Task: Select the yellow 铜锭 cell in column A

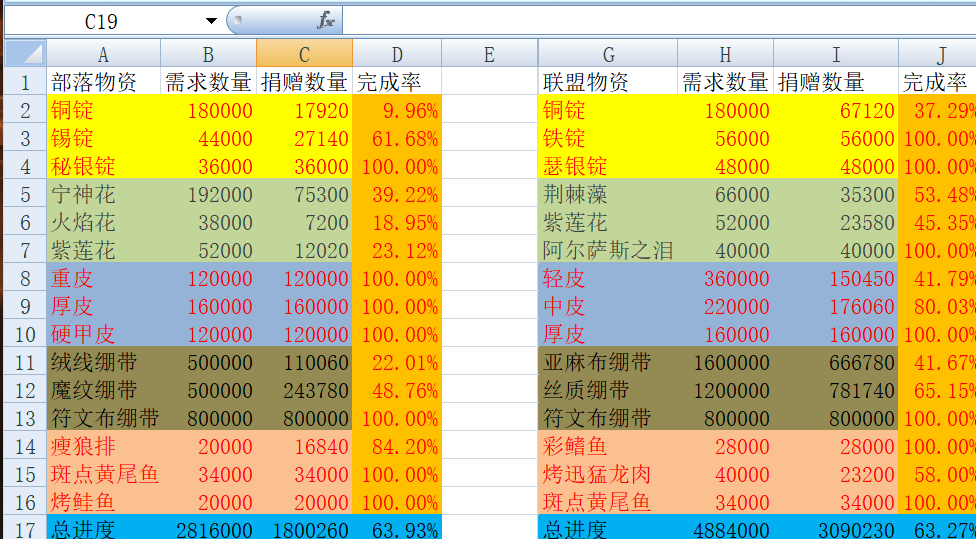Action: pyautogui.click(x=103, y=110)
